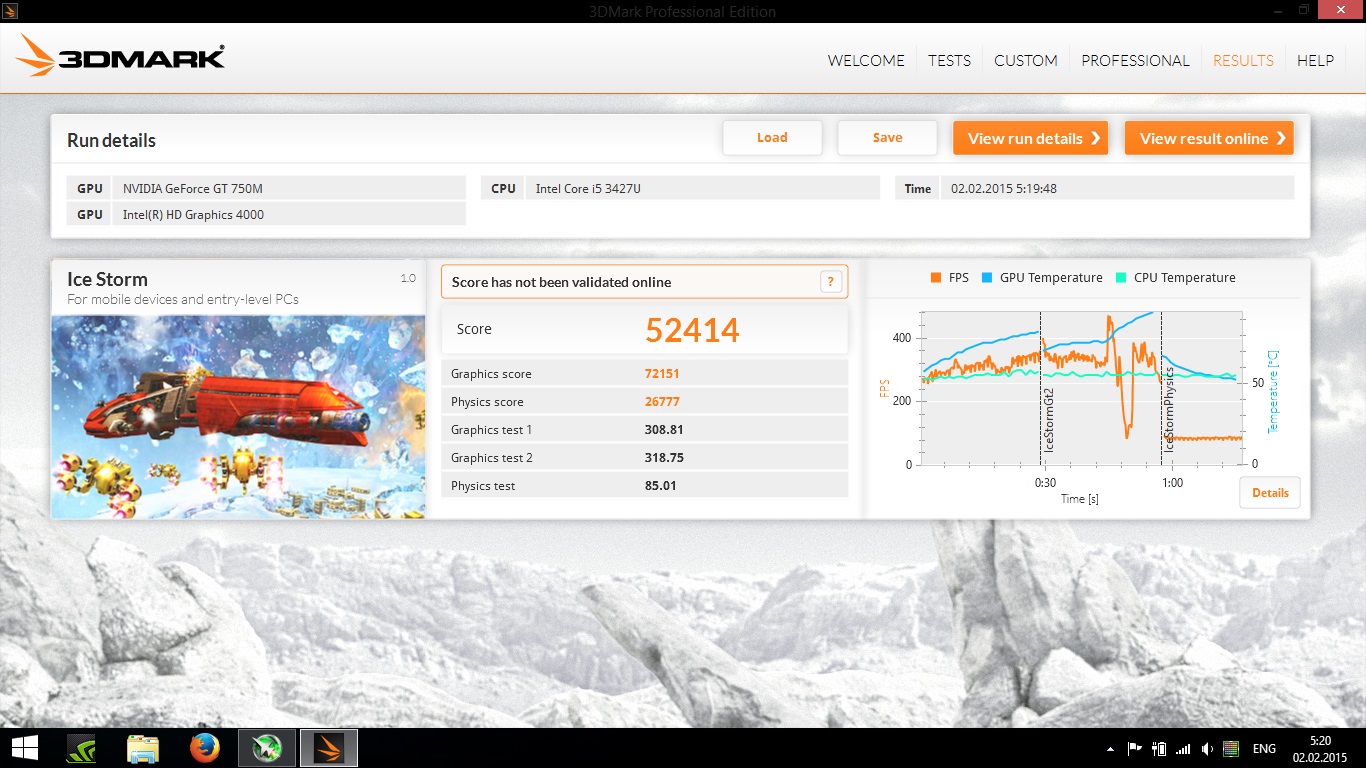Click the 3DMark logo in the header

120,57
